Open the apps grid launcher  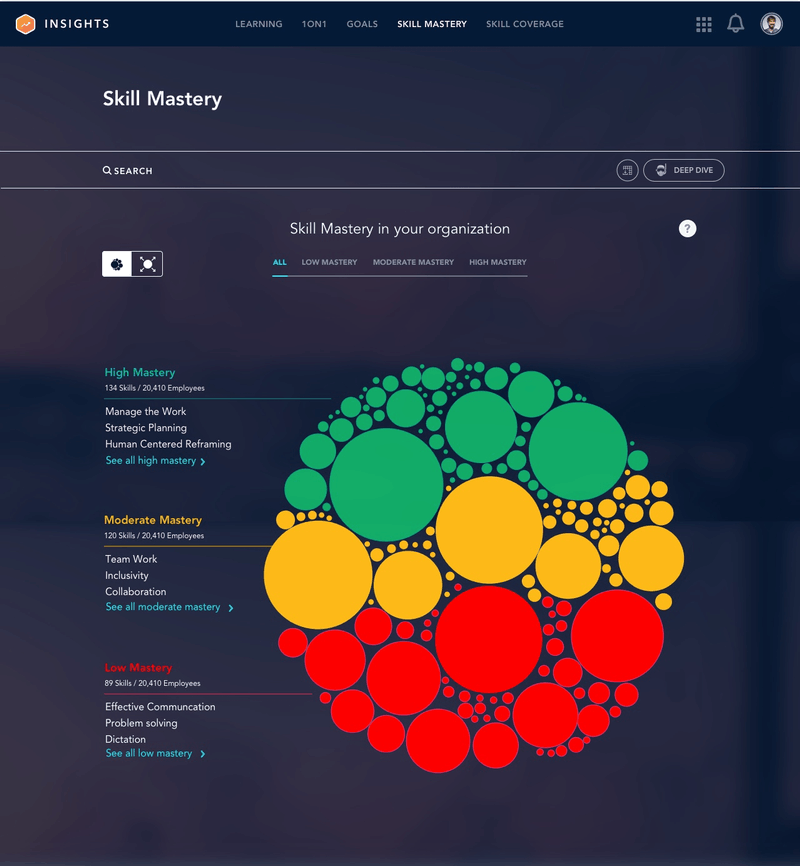[x=703, y=24]
